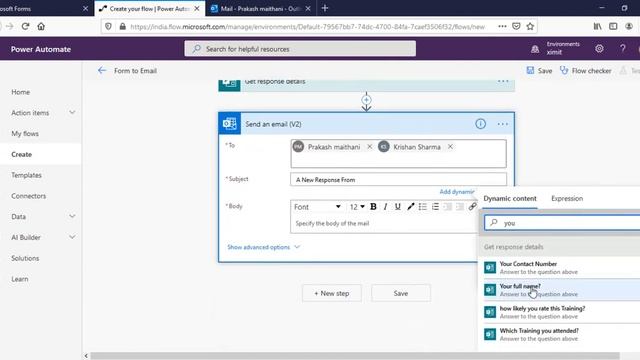Insert Which Training you attended content

pyautogui.click(x=562, y=334)
